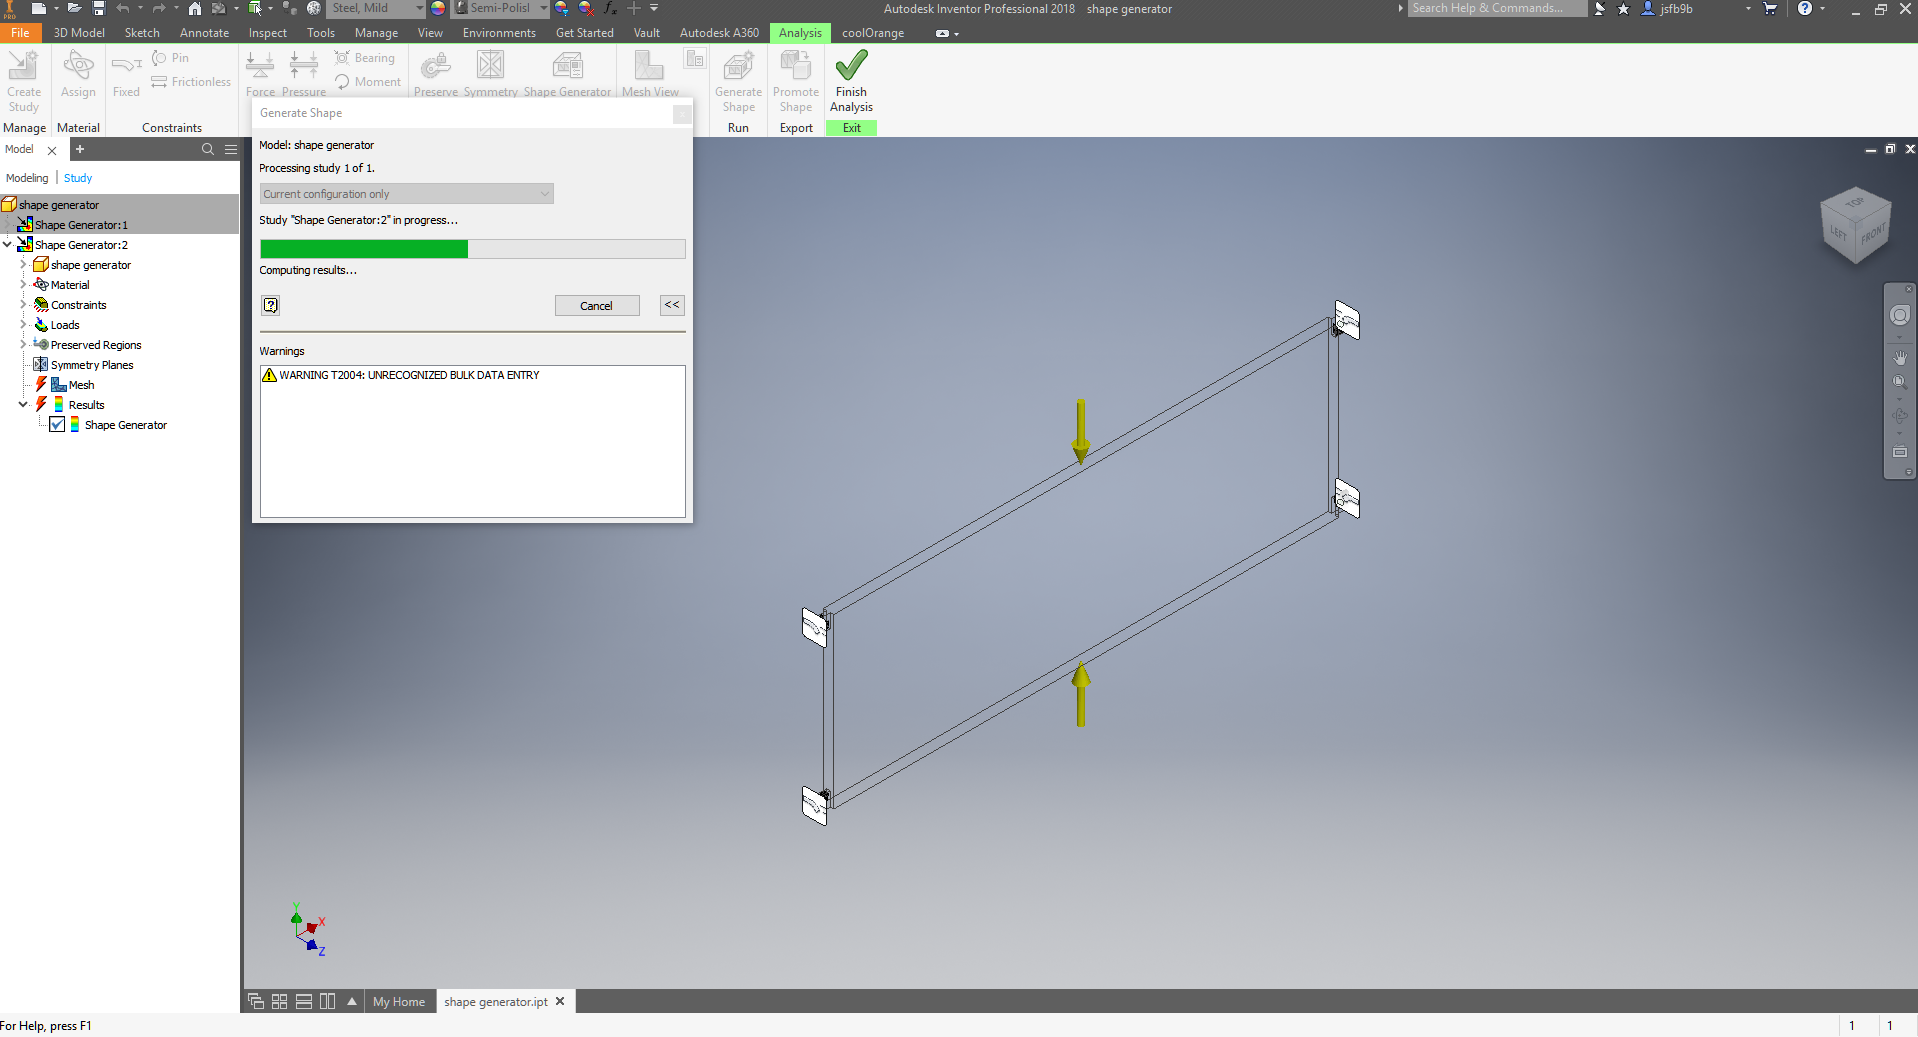
Task: Open the Assign material tool
Action: tap(78, 66)
